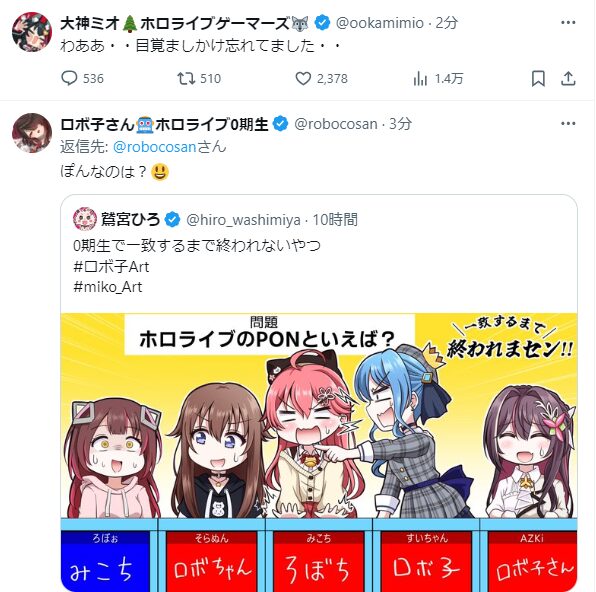Open the Ookami Mio profile avatar
The width and height of the screenshot is (596, 592).
point(32,32)
